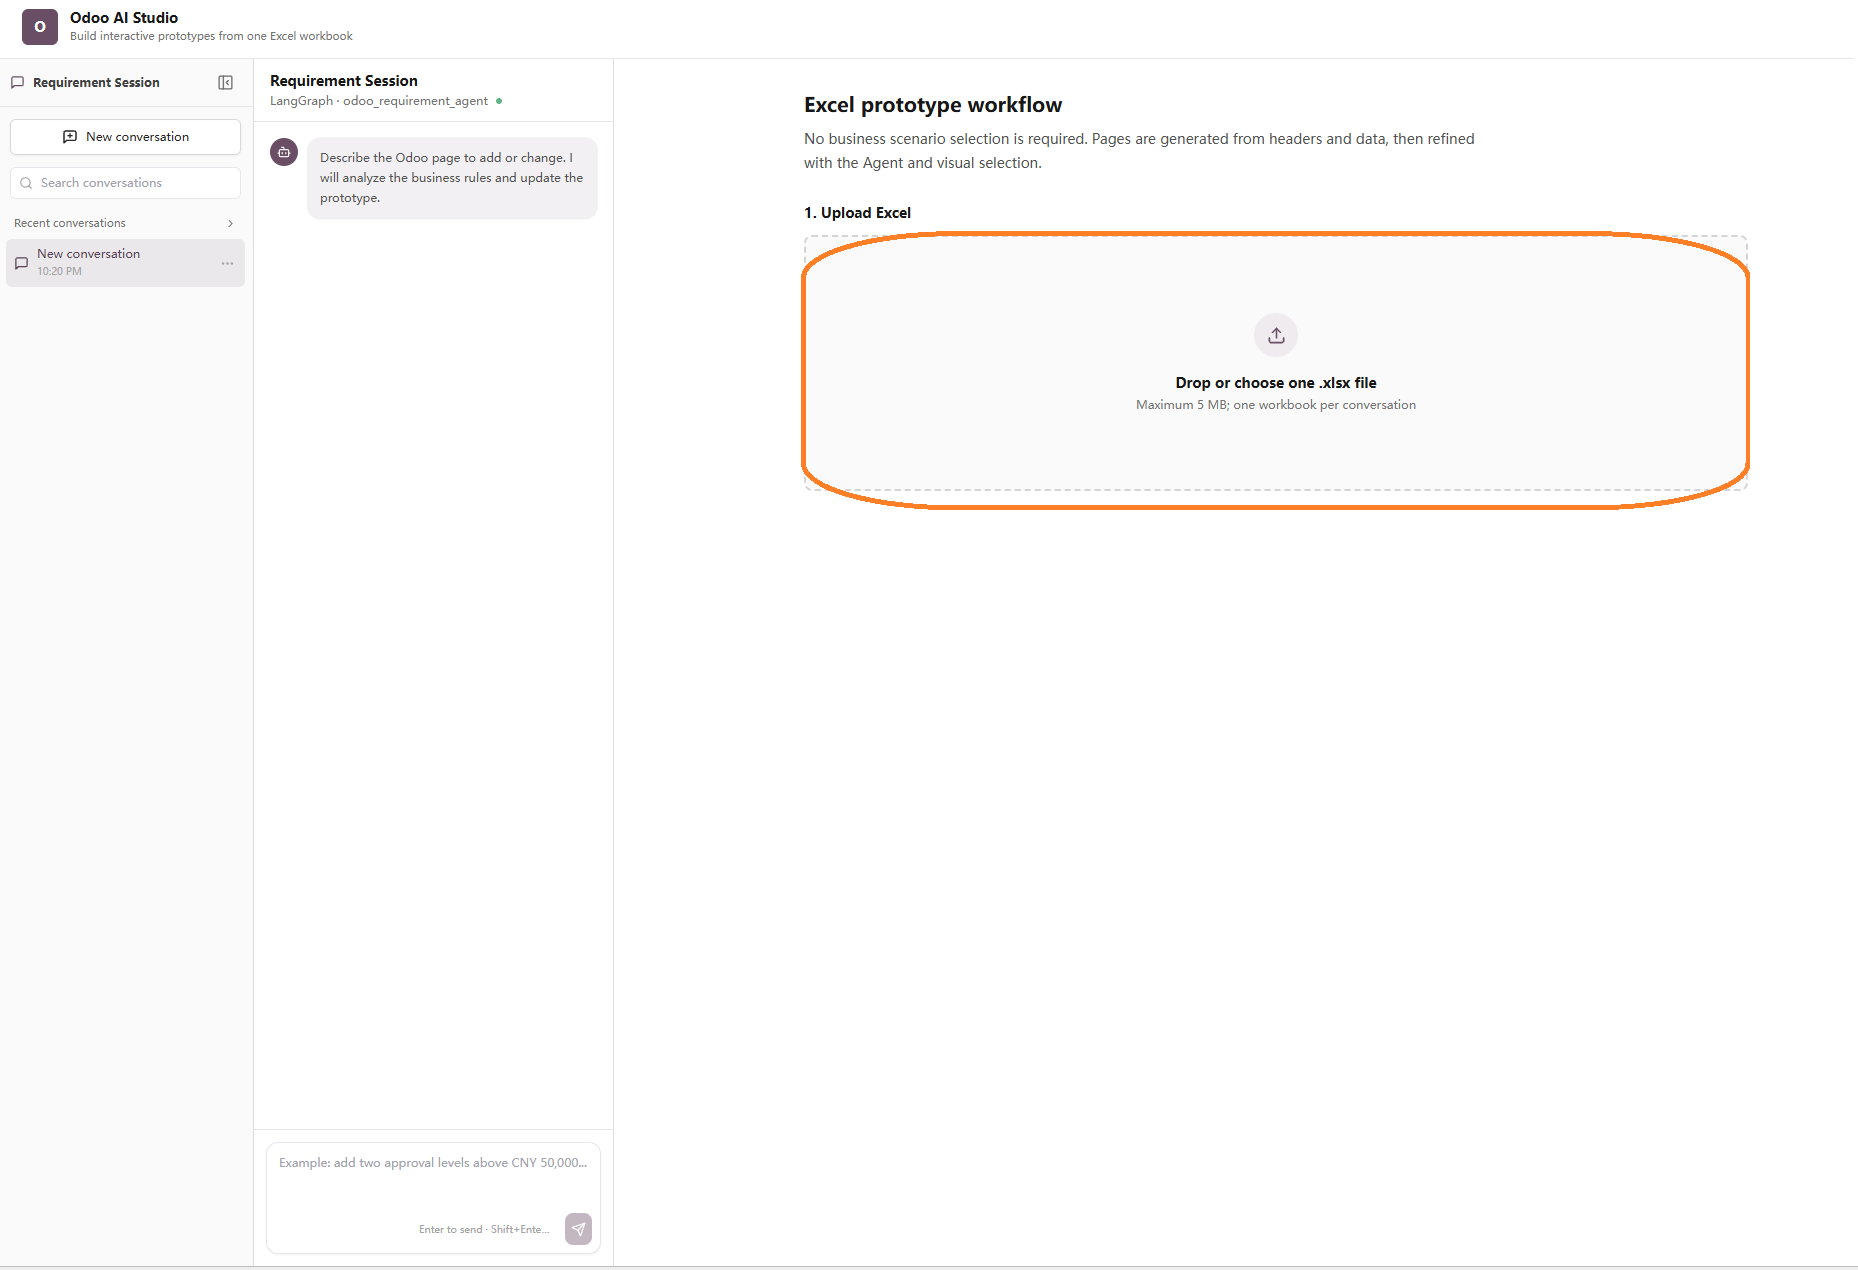1858x1270 pixels.
Task: Open the New conversation 10:20 PM entry
Action: pyautogui.click(x=125, y=263)
